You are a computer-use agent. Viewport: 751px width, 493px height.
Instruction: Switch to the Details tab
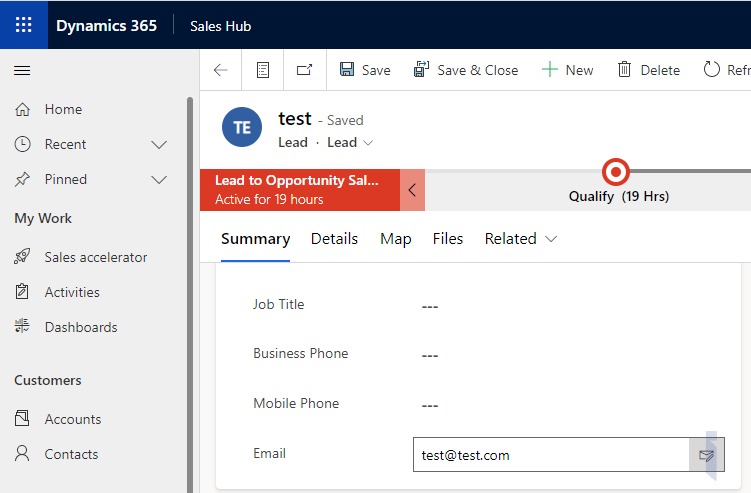point(334,239)
